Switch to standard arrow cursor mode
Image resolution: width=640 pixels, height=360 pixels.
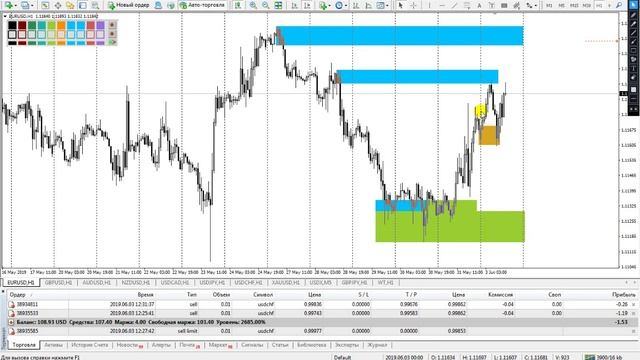click(400, 5)
